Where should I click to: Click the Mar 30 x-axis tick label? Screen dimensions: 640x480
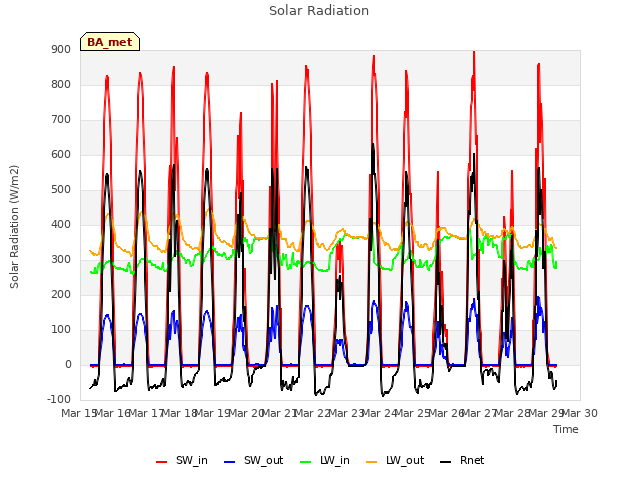click(580, 413)
